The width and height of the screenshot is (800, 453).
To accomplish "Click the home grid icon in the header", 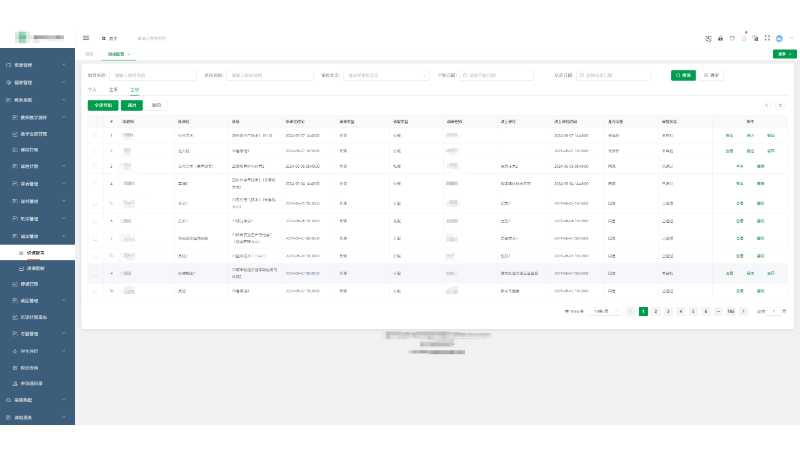I will click(104, 38).
